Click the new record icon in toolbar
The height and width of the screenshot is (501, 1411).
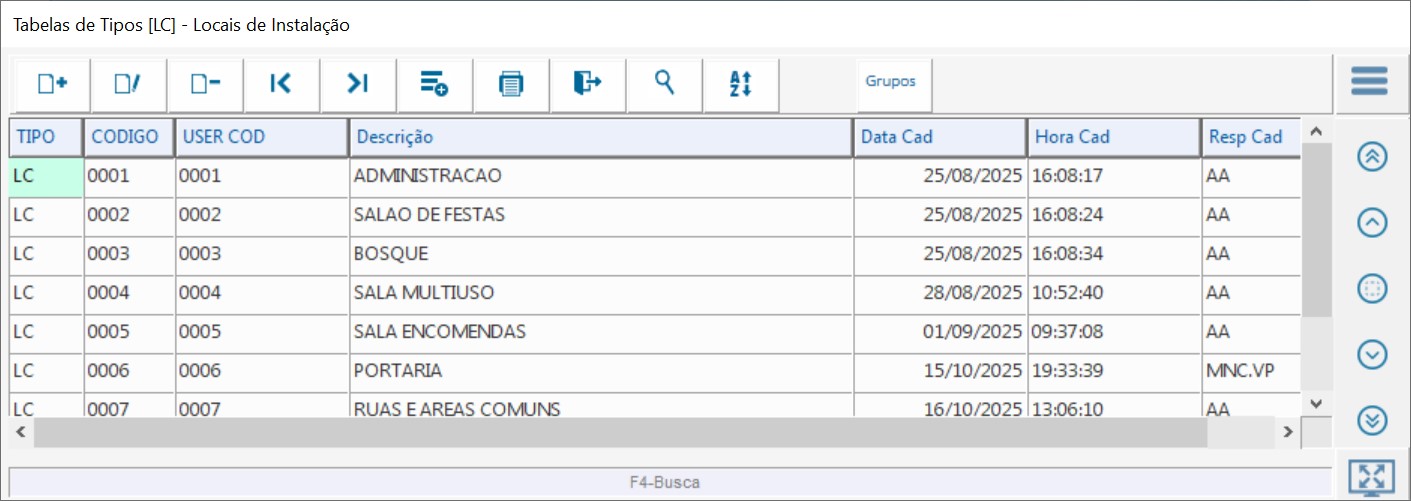click(x=51, y=84)
